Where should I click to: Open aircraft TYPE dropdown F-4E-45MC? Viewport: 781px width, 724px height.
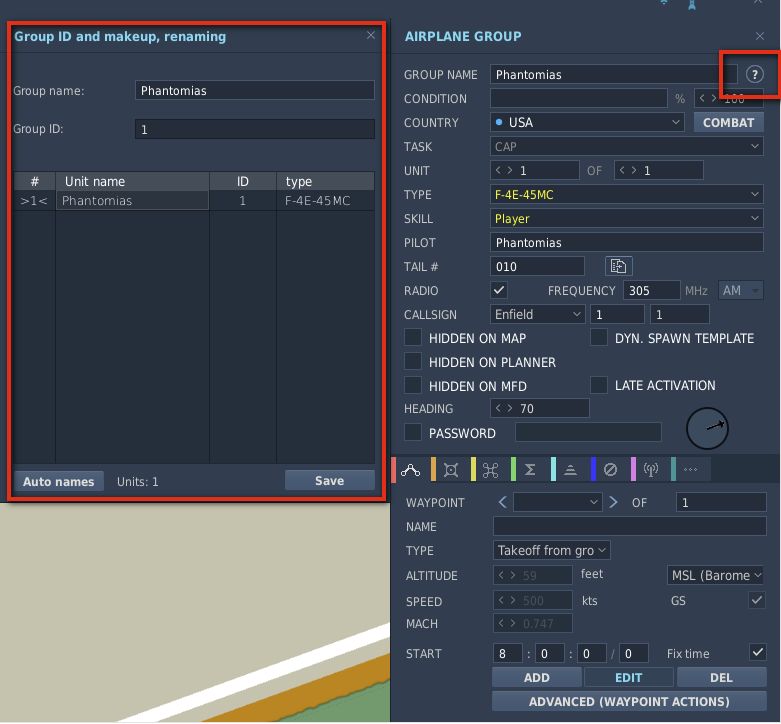pos(627,194)
